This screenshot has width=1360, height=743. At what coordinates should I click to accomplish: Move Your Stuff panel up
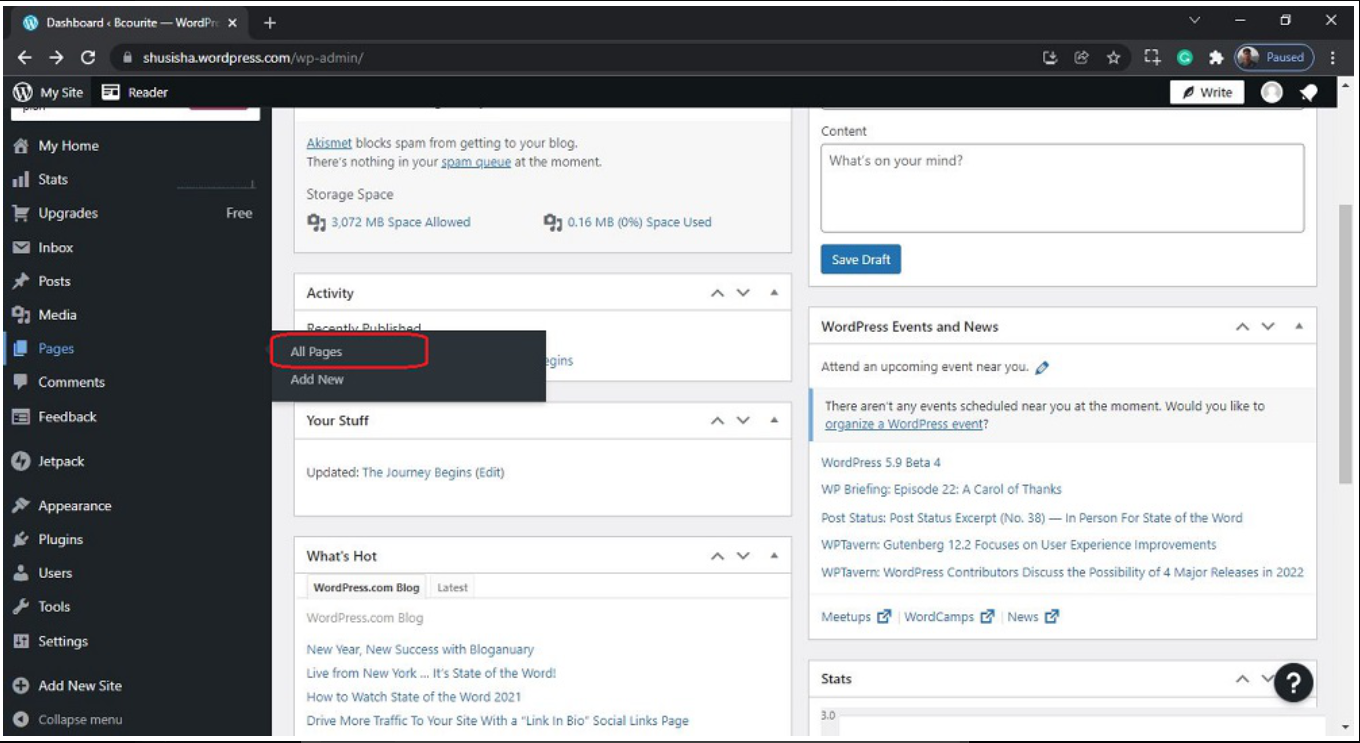click(x=716, y=421)
